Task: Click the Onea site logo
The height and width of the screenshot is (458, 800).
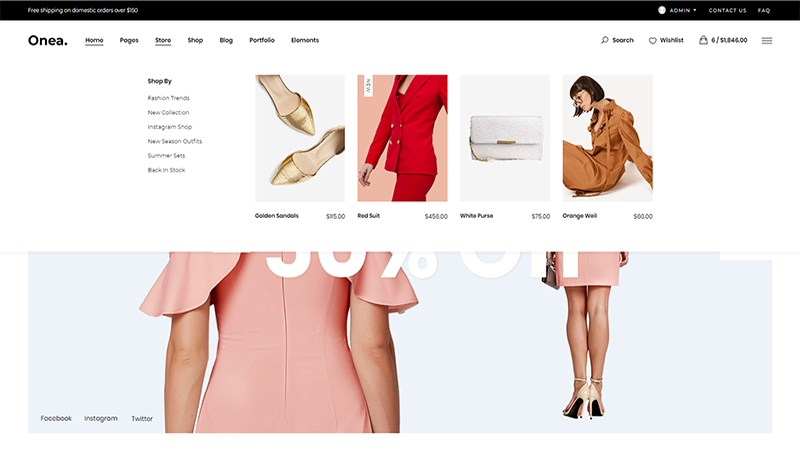Action: click(x=47, y=40)
